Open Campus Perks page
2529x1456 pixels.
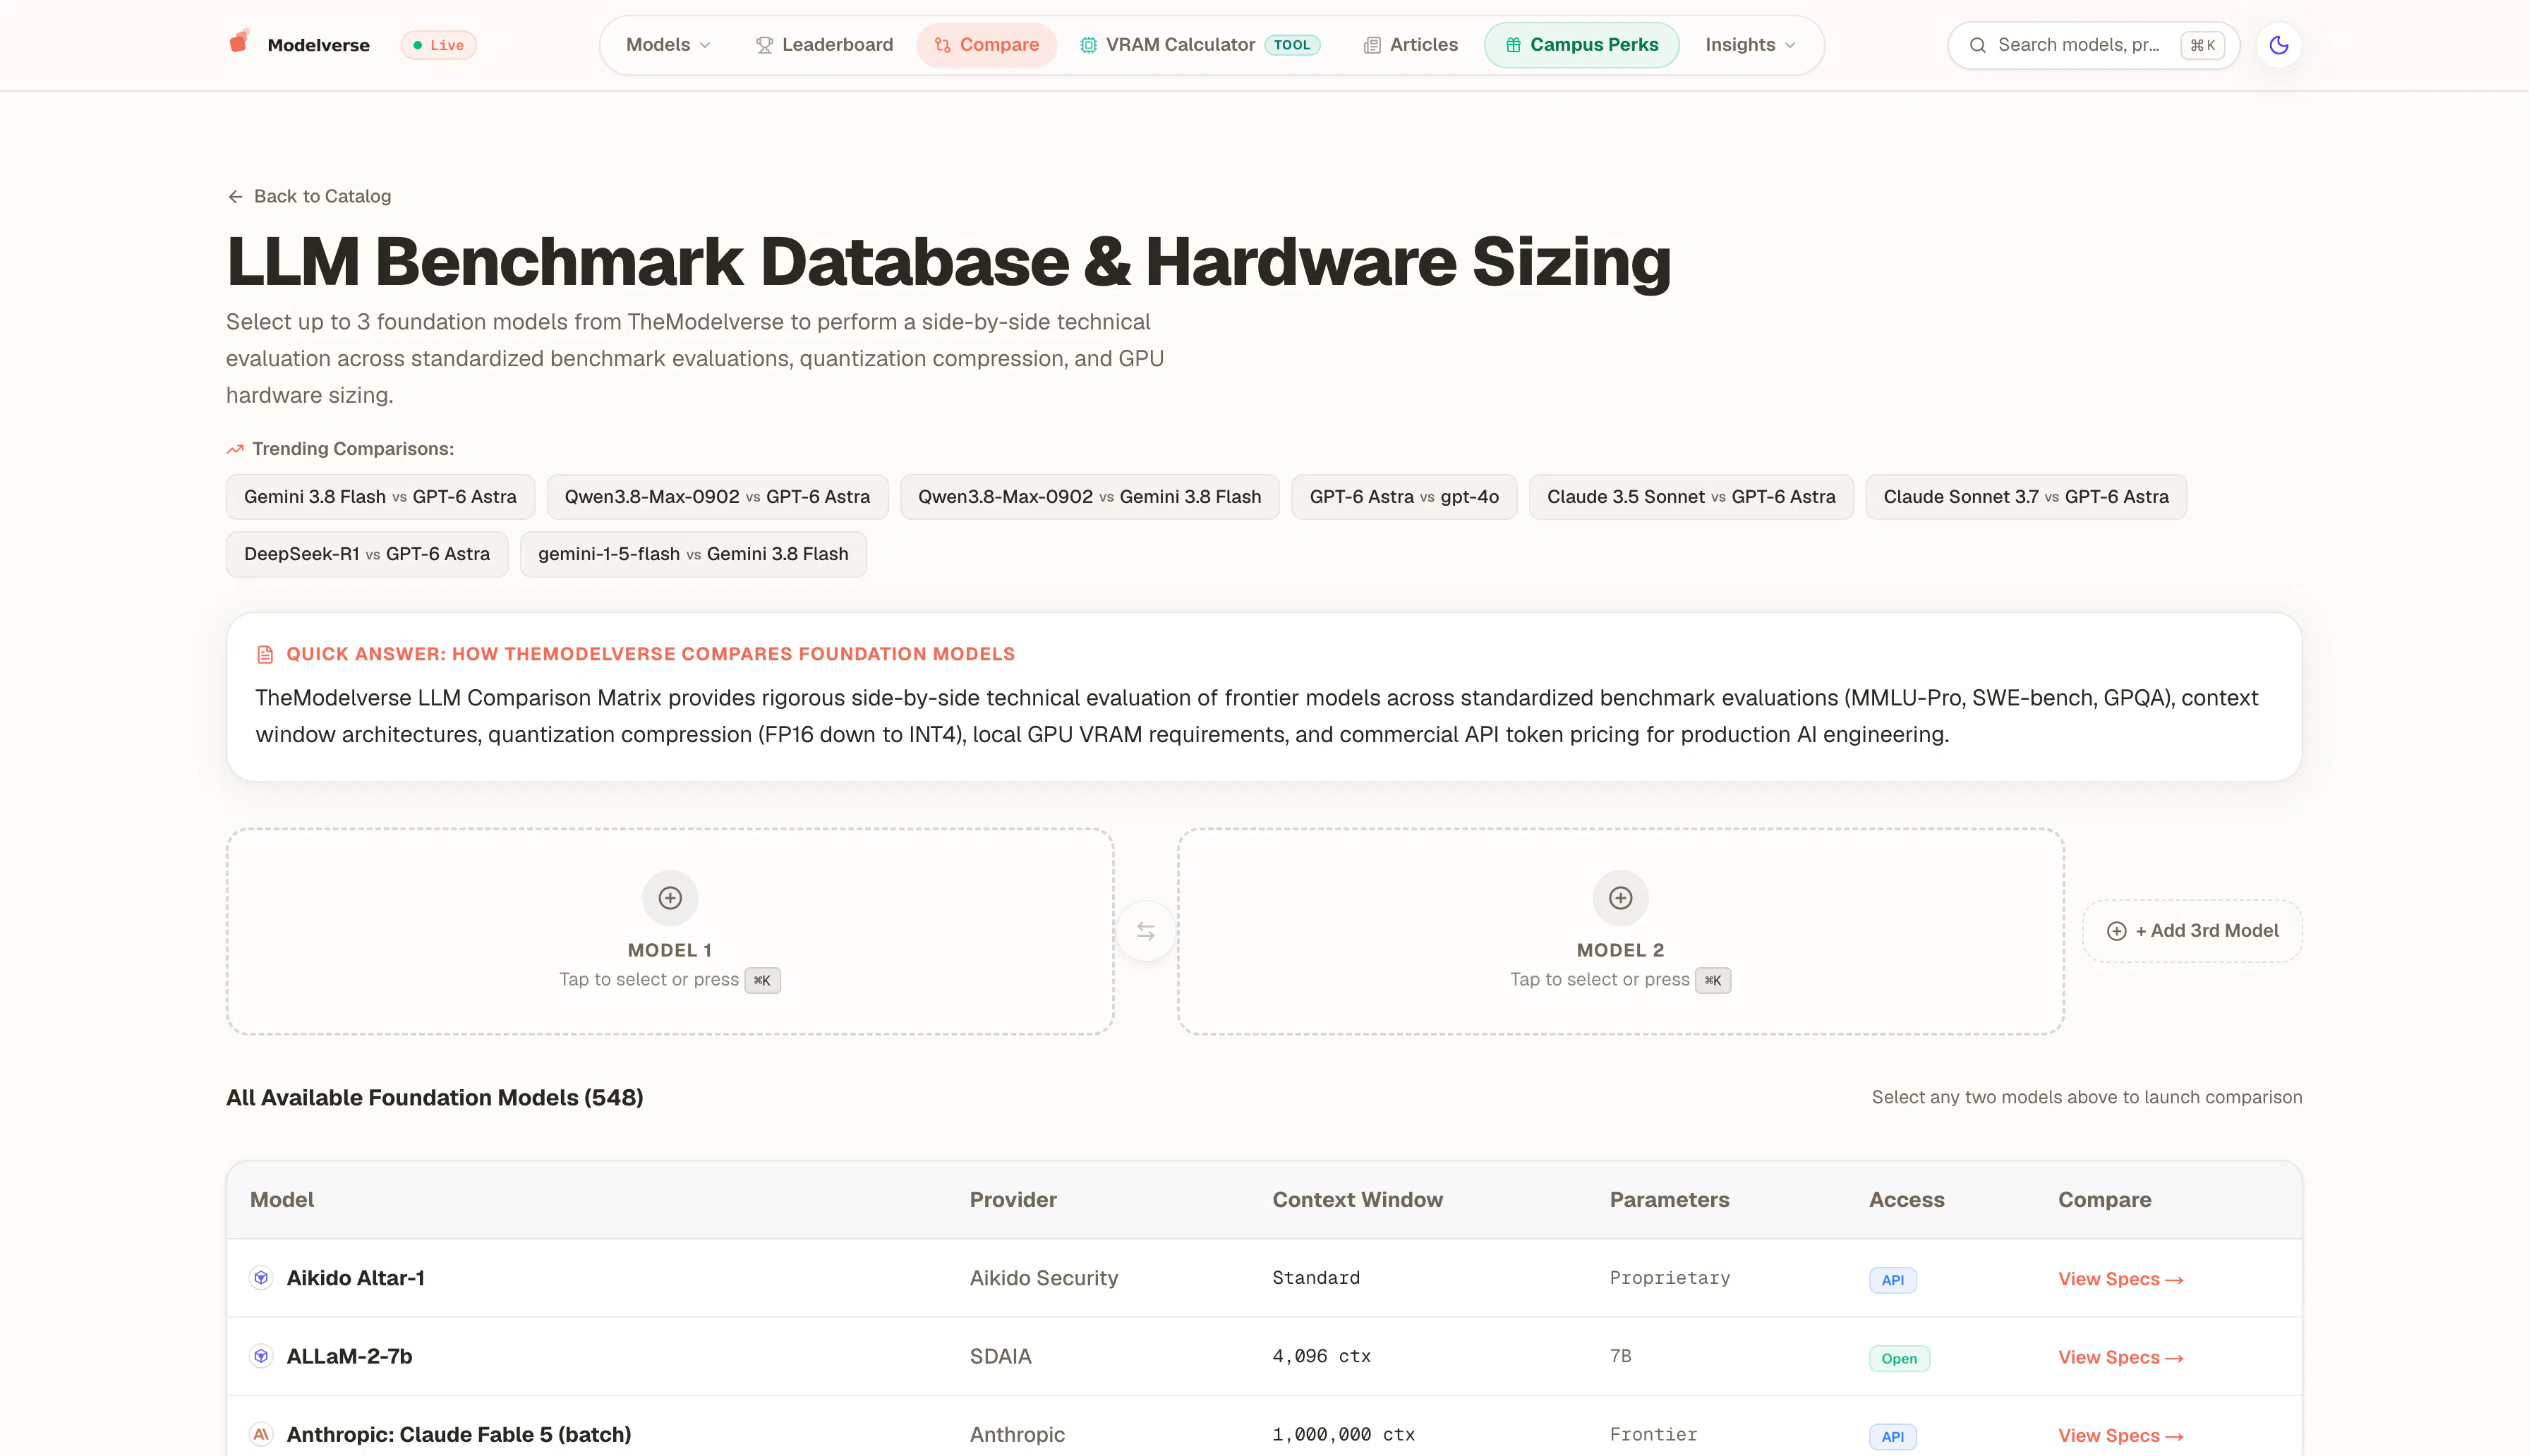click(1581, 45)
